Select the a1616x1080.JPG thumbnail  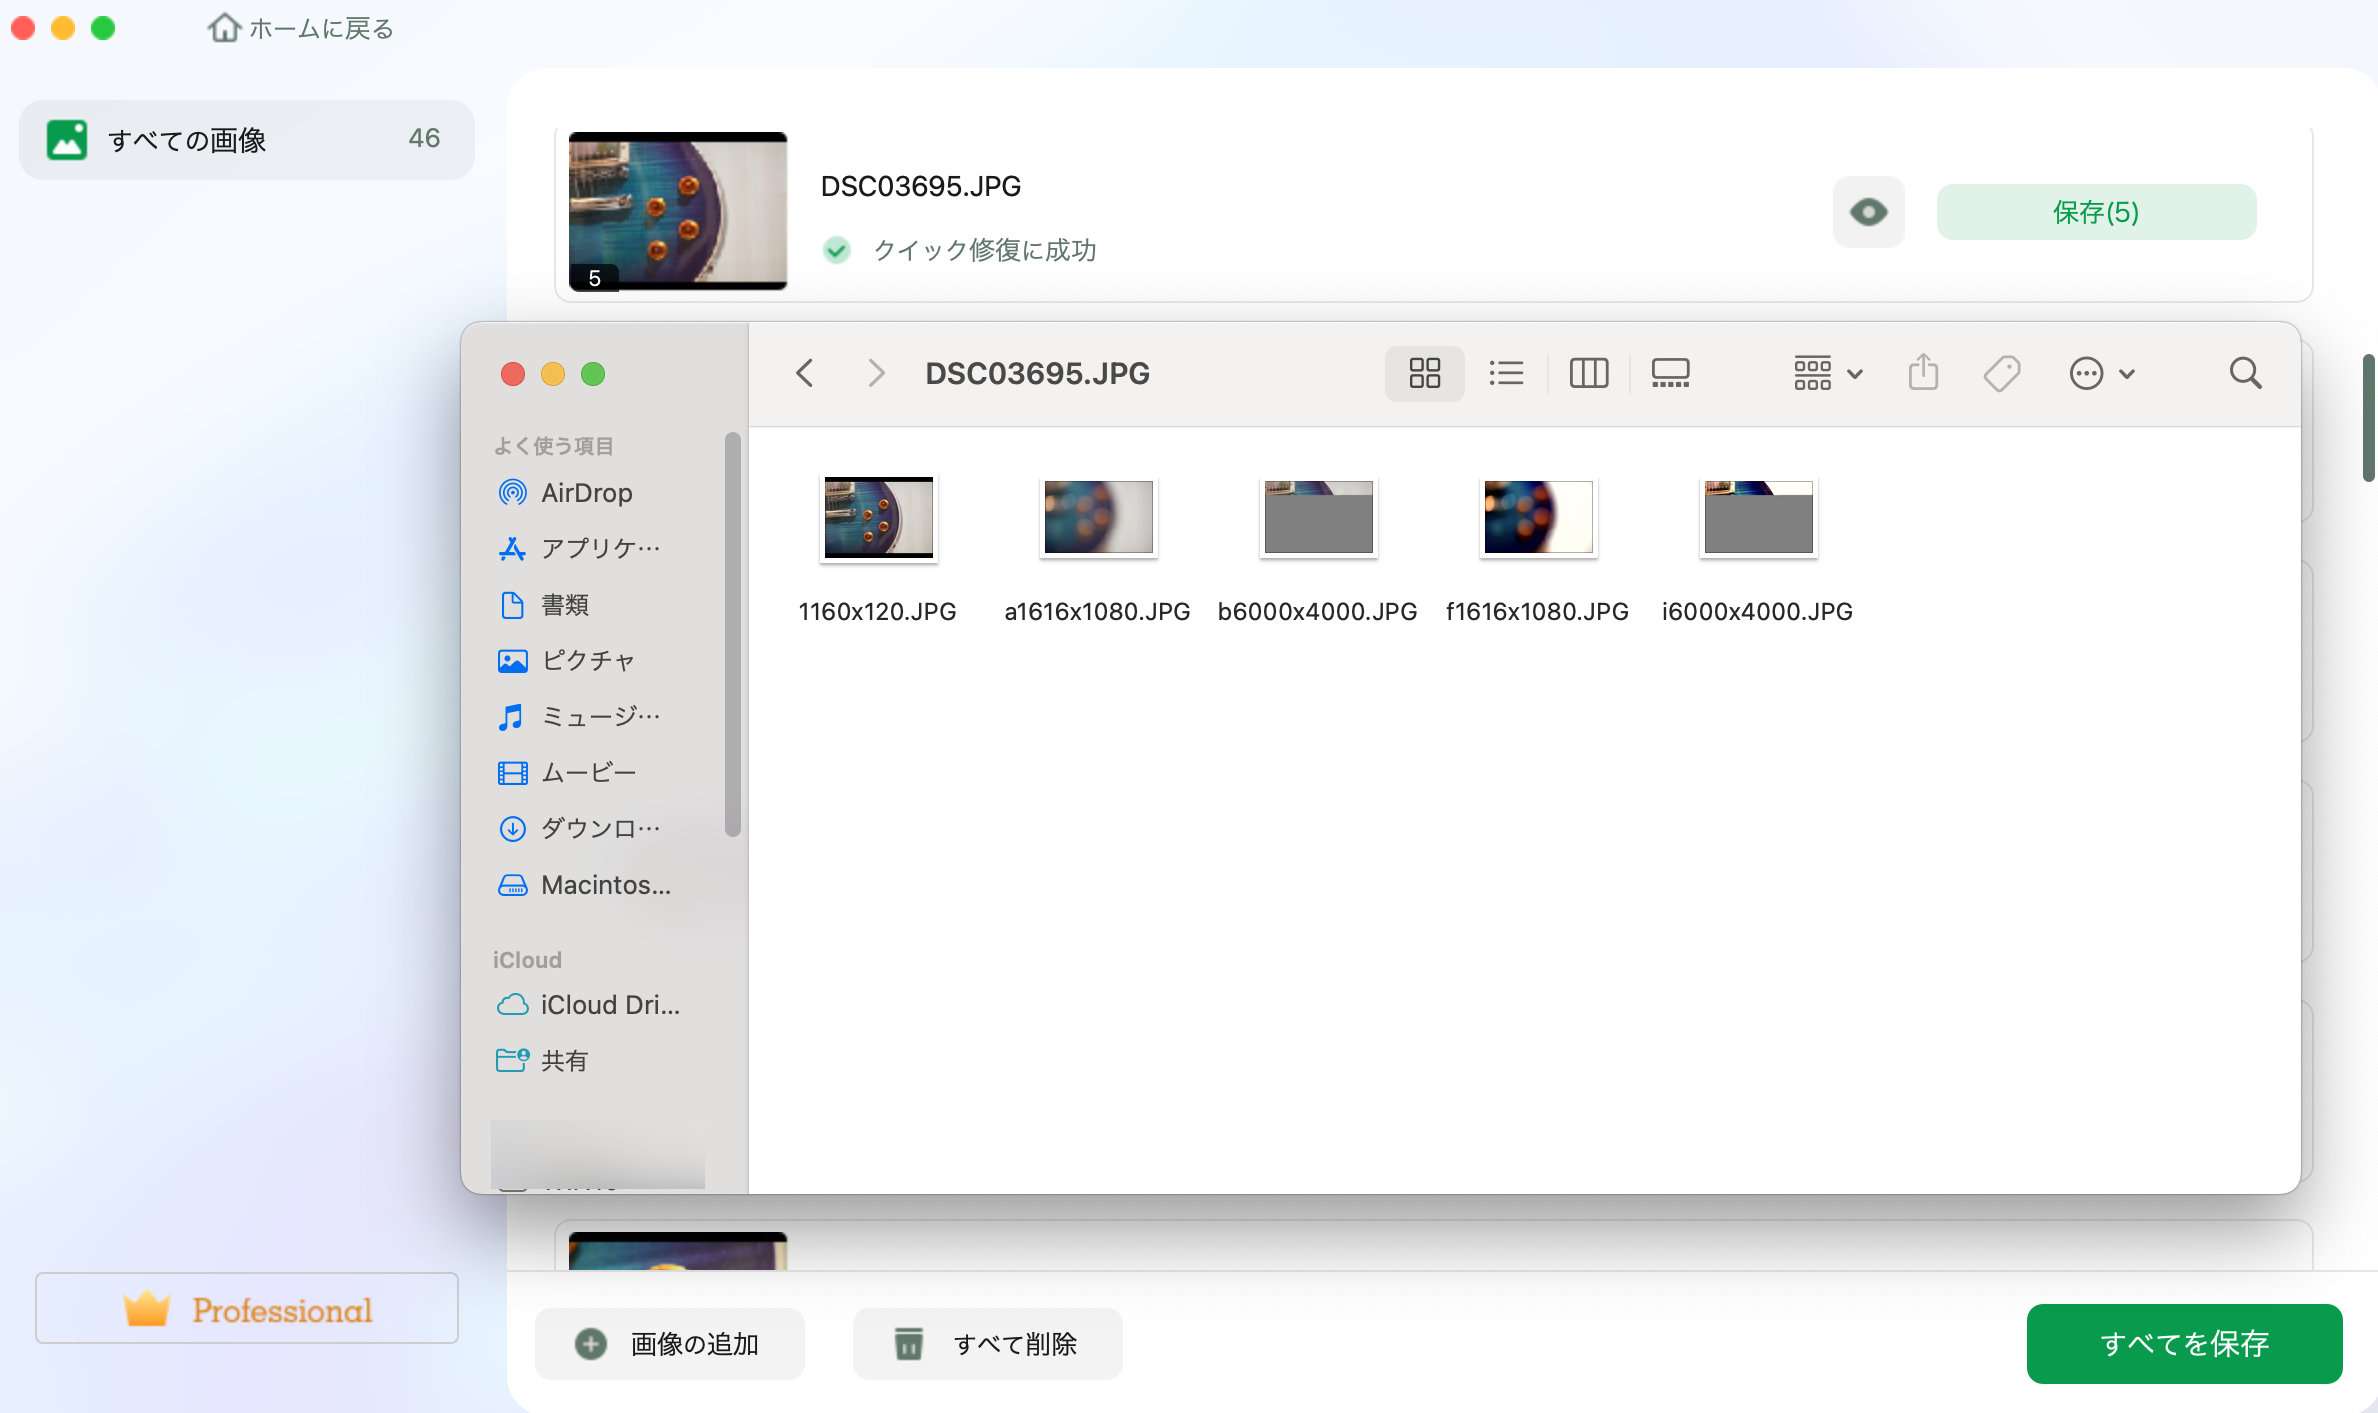[x=1097, y=518]
